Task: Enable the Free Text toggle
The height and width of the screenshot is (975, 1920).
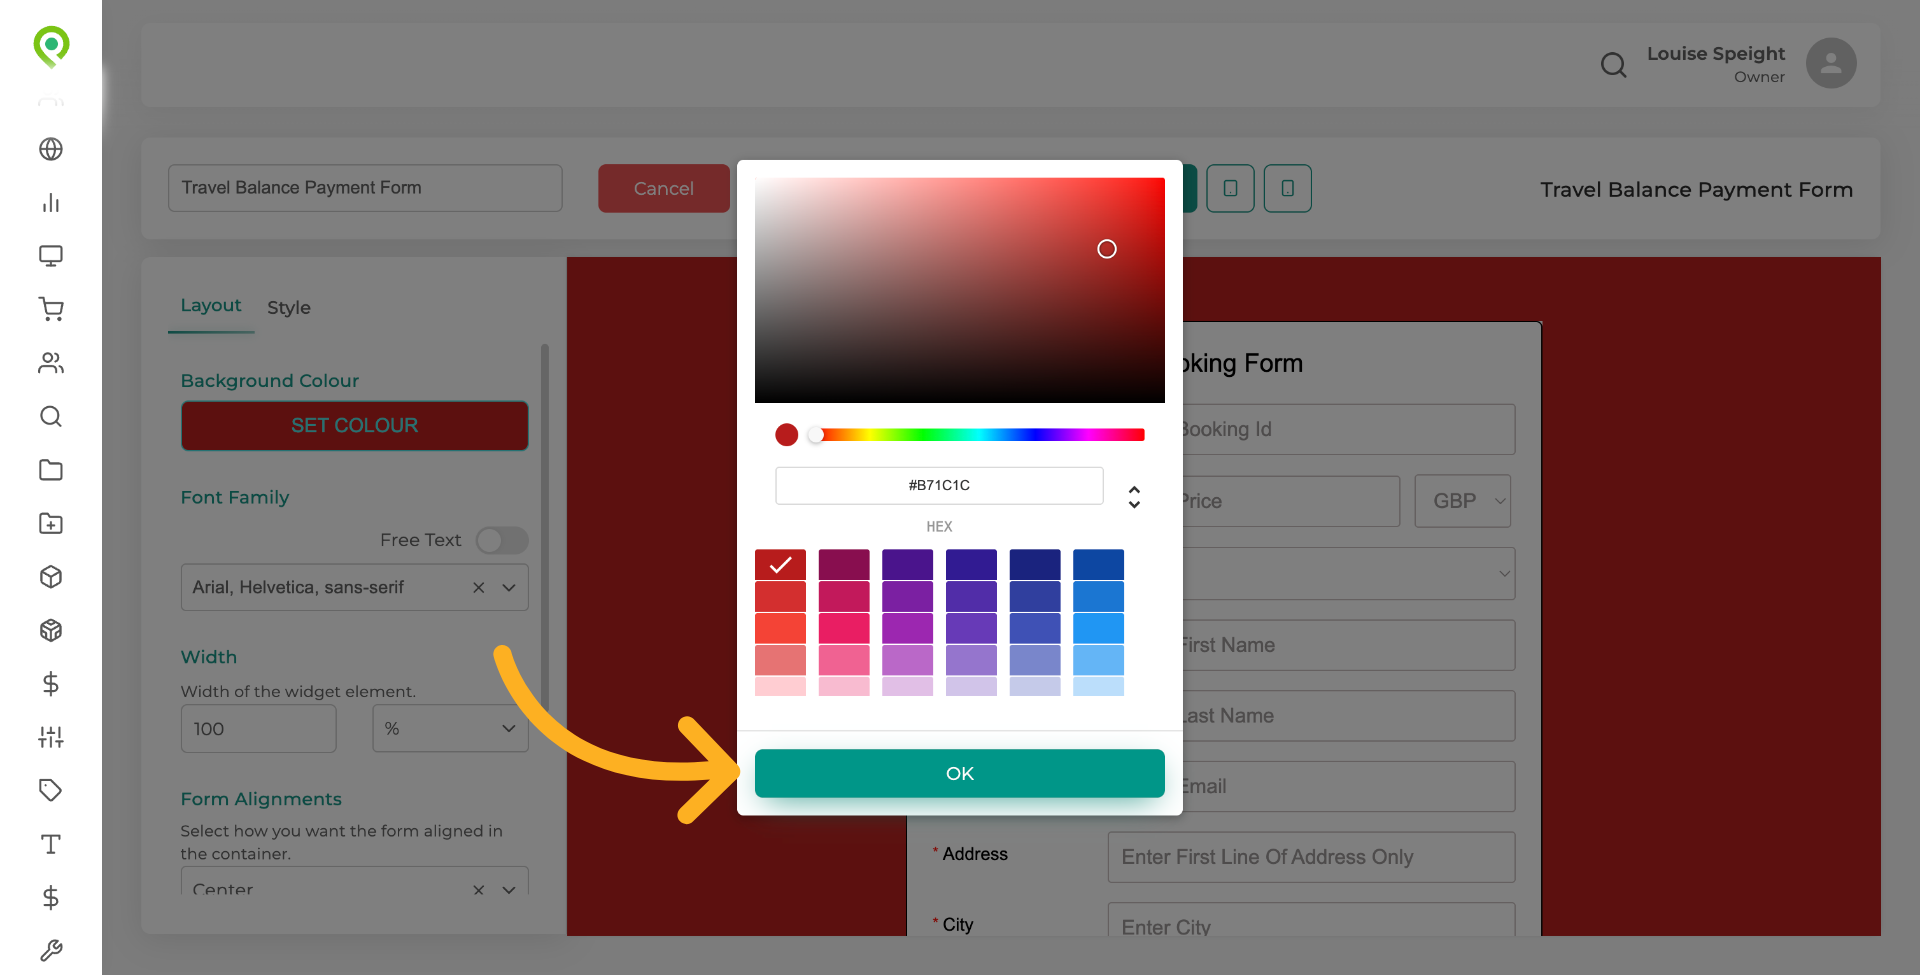Action: coord(501,540)
